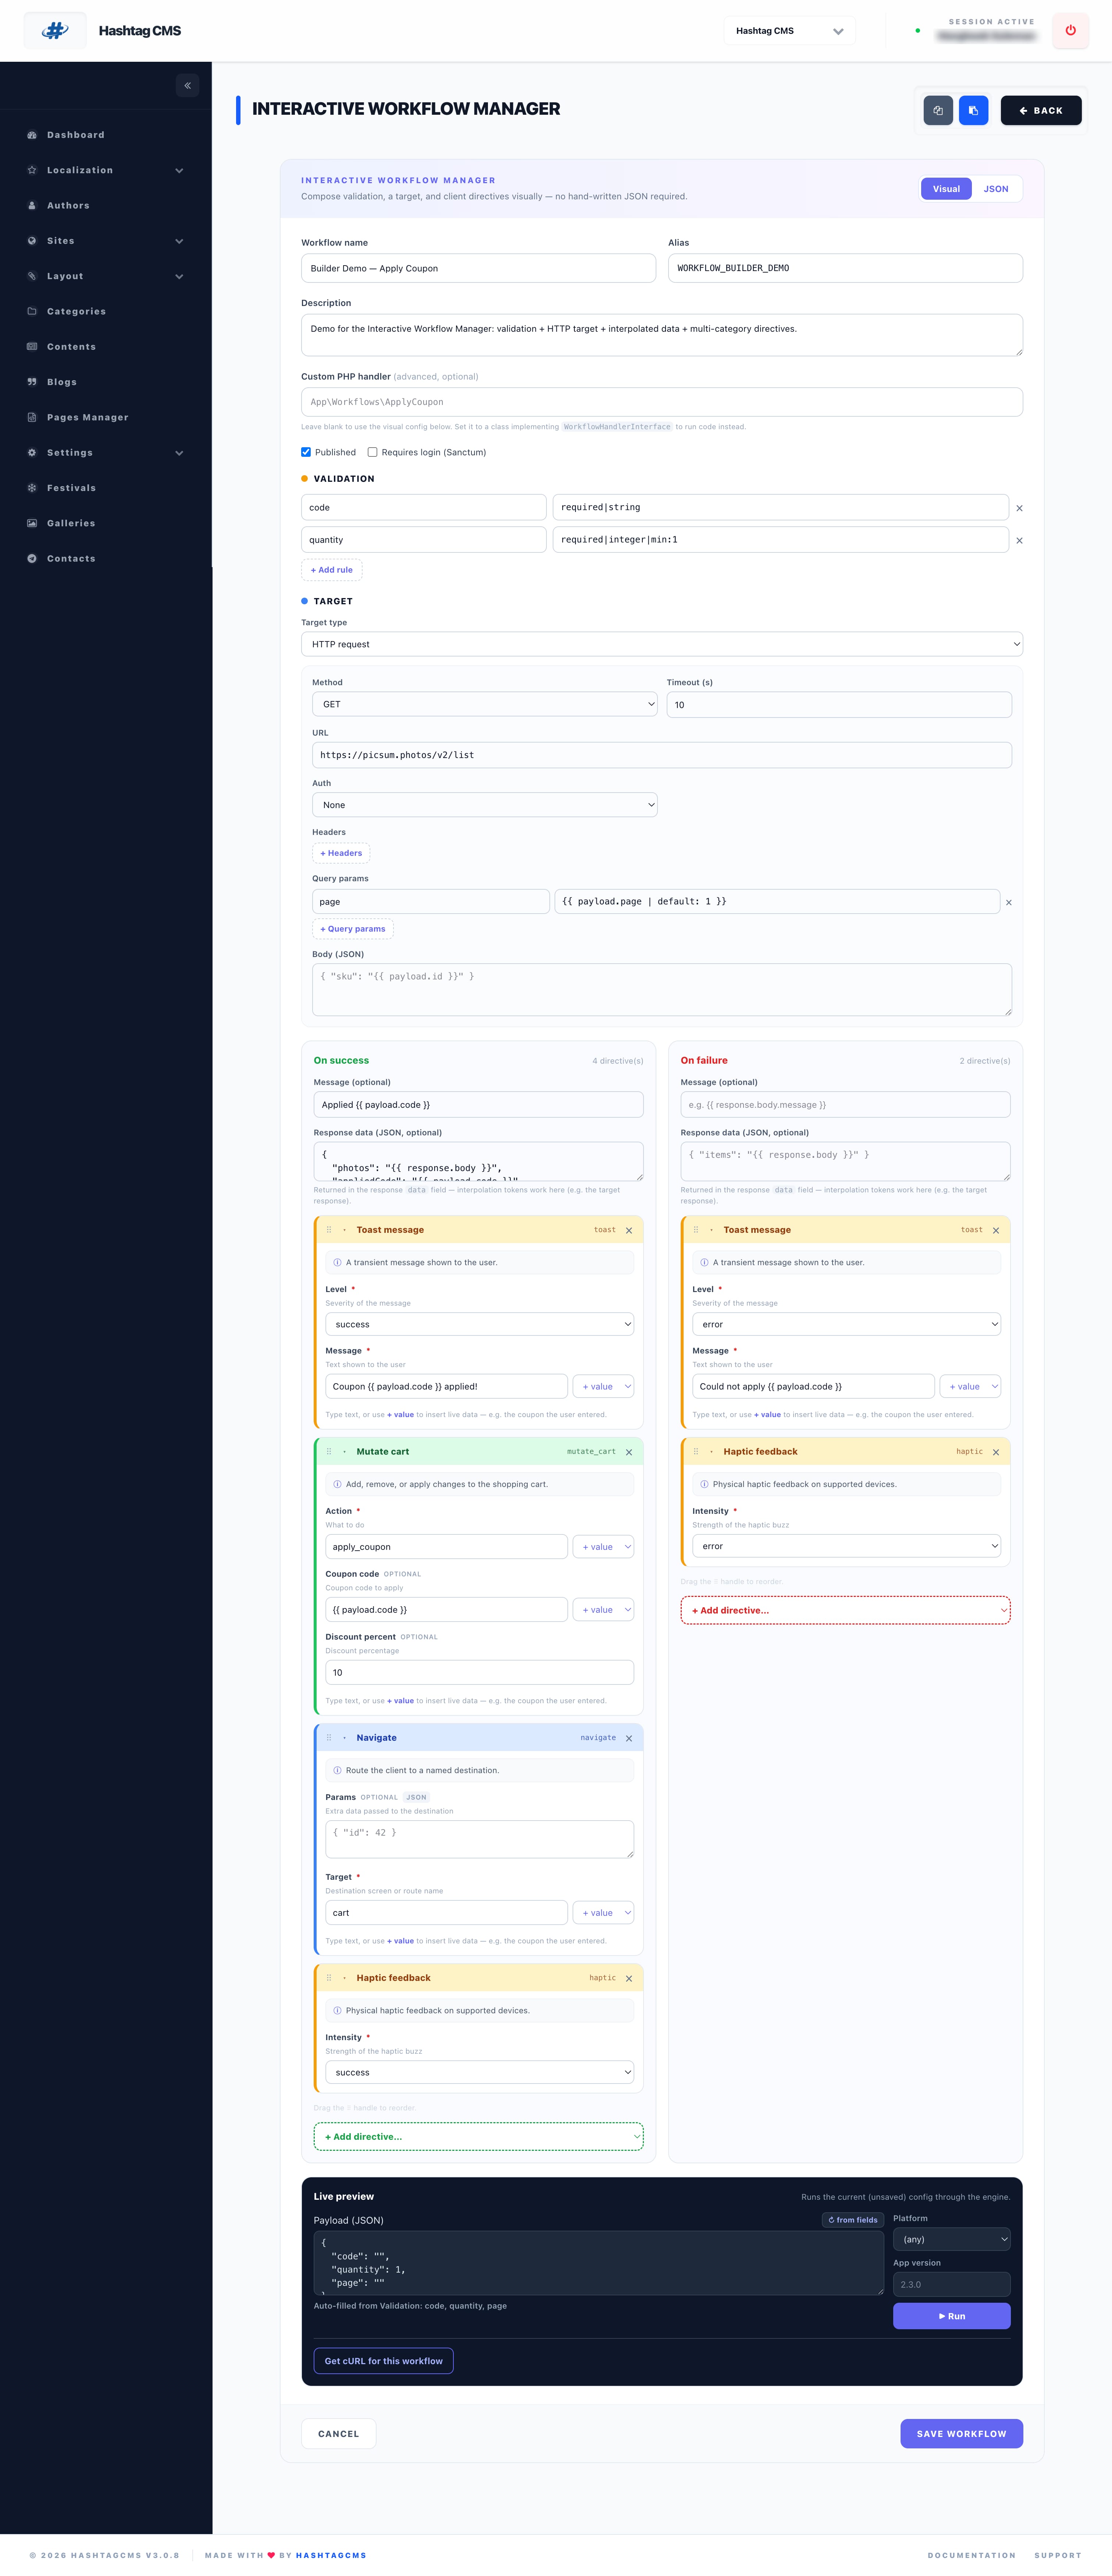
Task: Click the URL input field
Action: pyautogui.click(x=661, y=755)
